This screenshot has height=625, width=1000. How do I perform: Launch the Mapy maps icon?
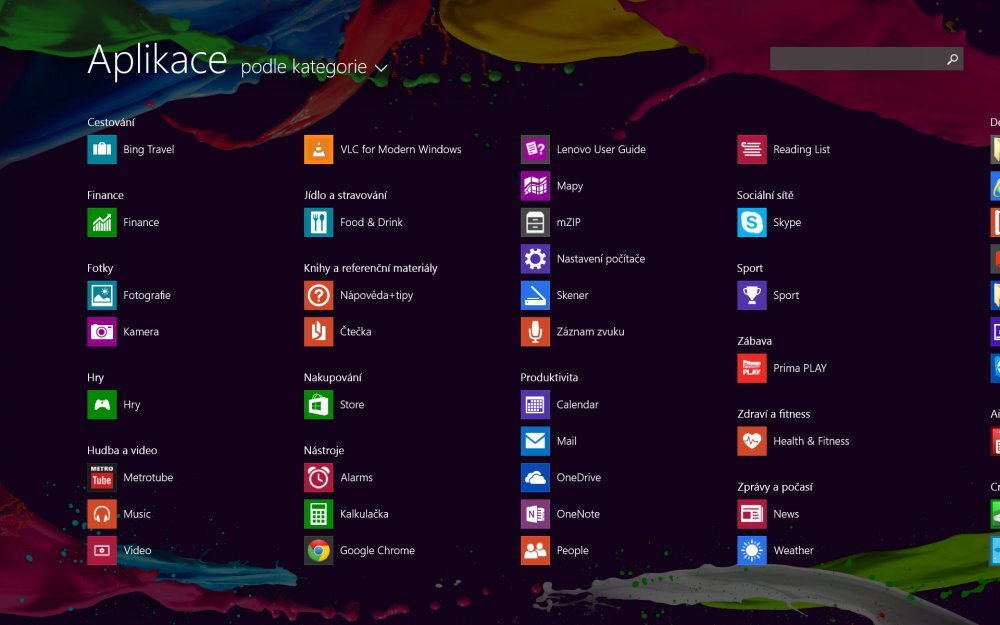click(x=535, y=186)
